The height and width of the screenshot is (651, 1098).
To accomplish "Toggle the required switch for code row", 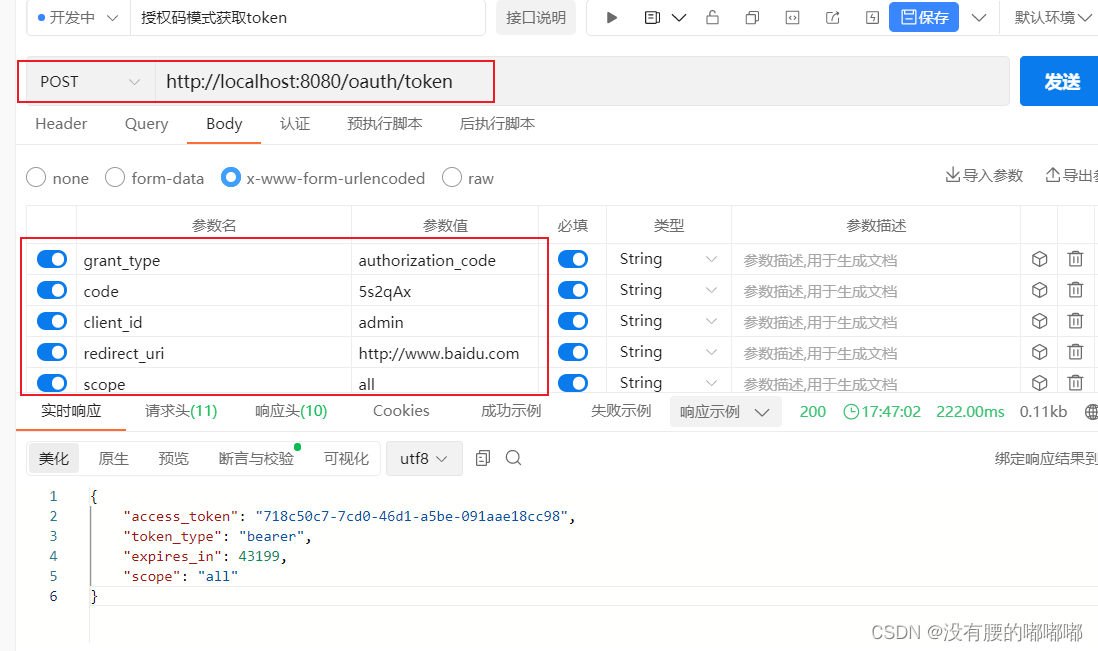I will 573,290.
